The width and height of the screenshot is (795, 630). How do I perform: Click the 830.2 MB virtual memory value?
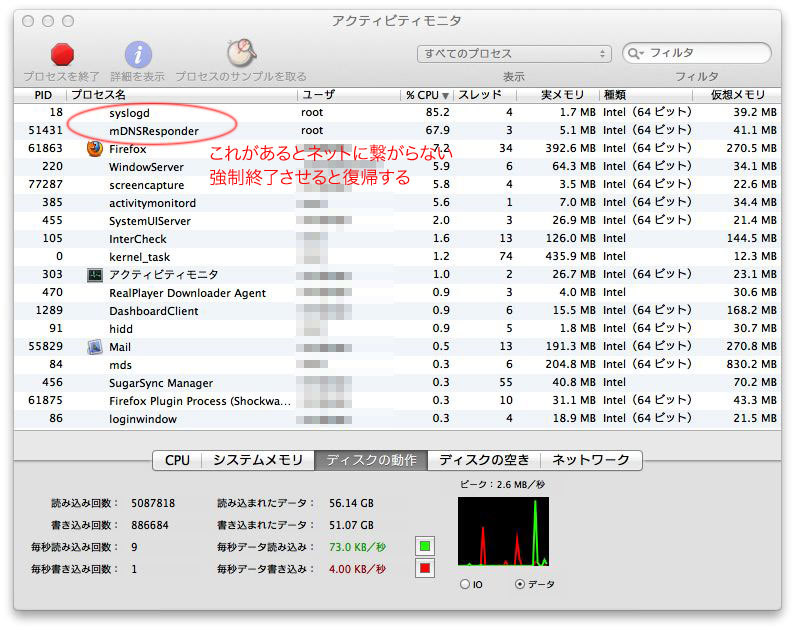(751, 364)
